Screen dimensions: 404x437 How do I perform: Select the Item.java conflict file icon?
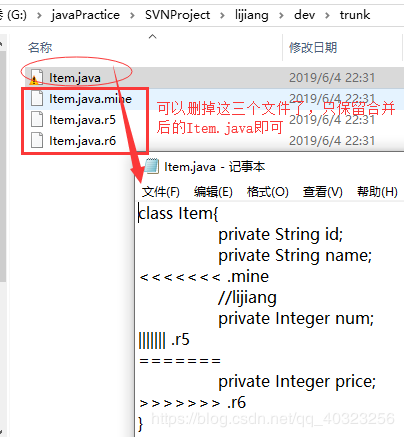36,77
